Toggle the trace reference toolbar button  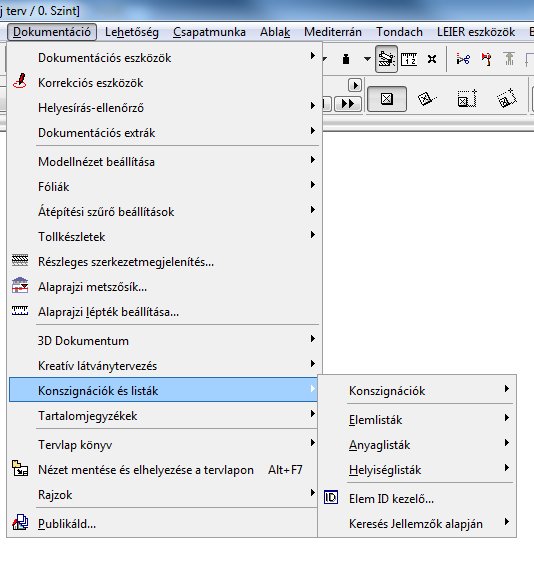[386, 59]
